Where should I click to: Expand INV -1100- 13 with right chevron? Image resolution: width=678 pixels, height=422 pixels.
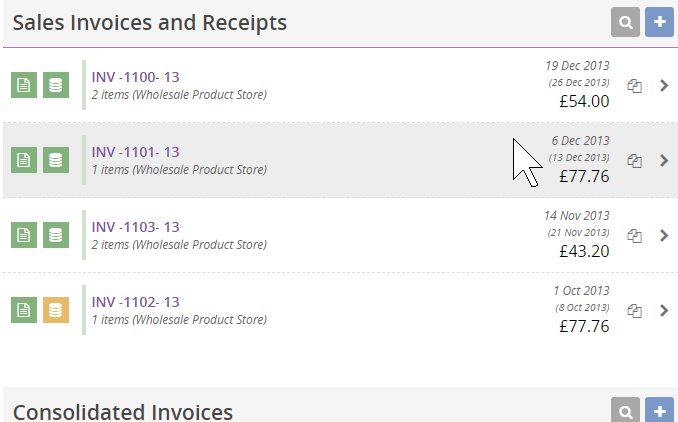click(664, 86)
